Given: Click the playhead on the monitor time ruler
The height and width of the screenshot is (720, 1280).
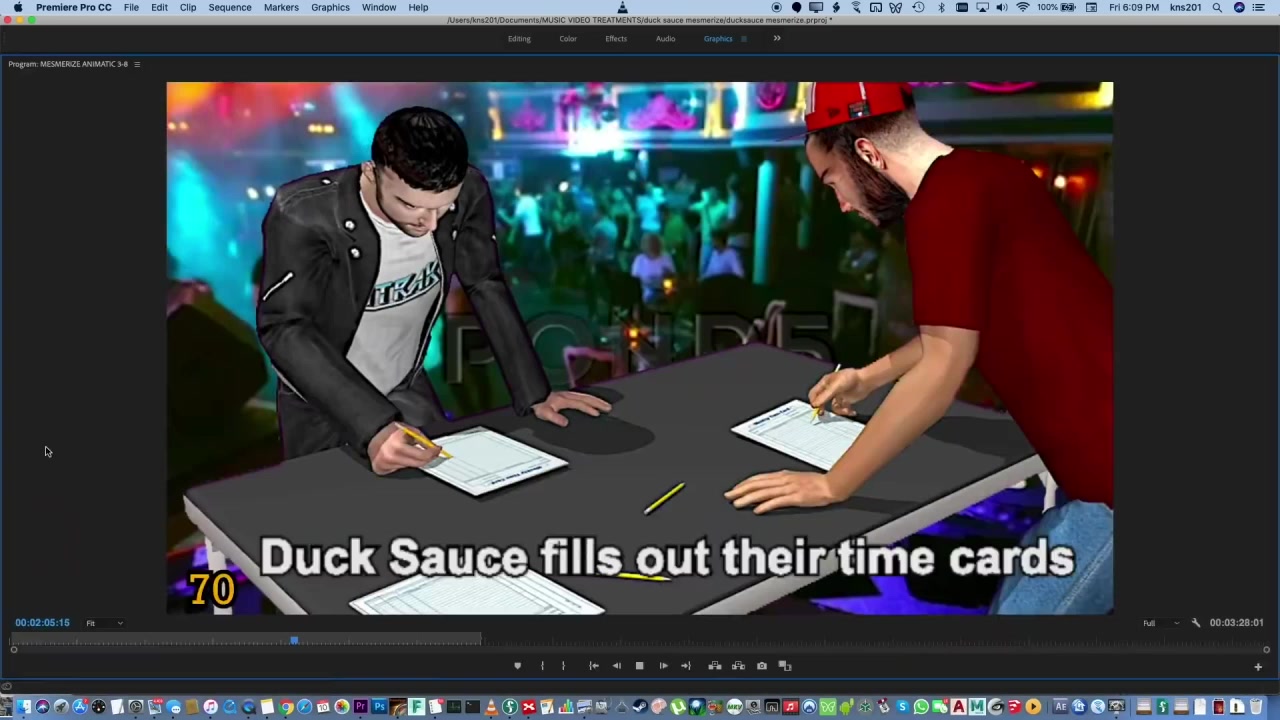Looking at the screenshot, I should click(294, 640).
